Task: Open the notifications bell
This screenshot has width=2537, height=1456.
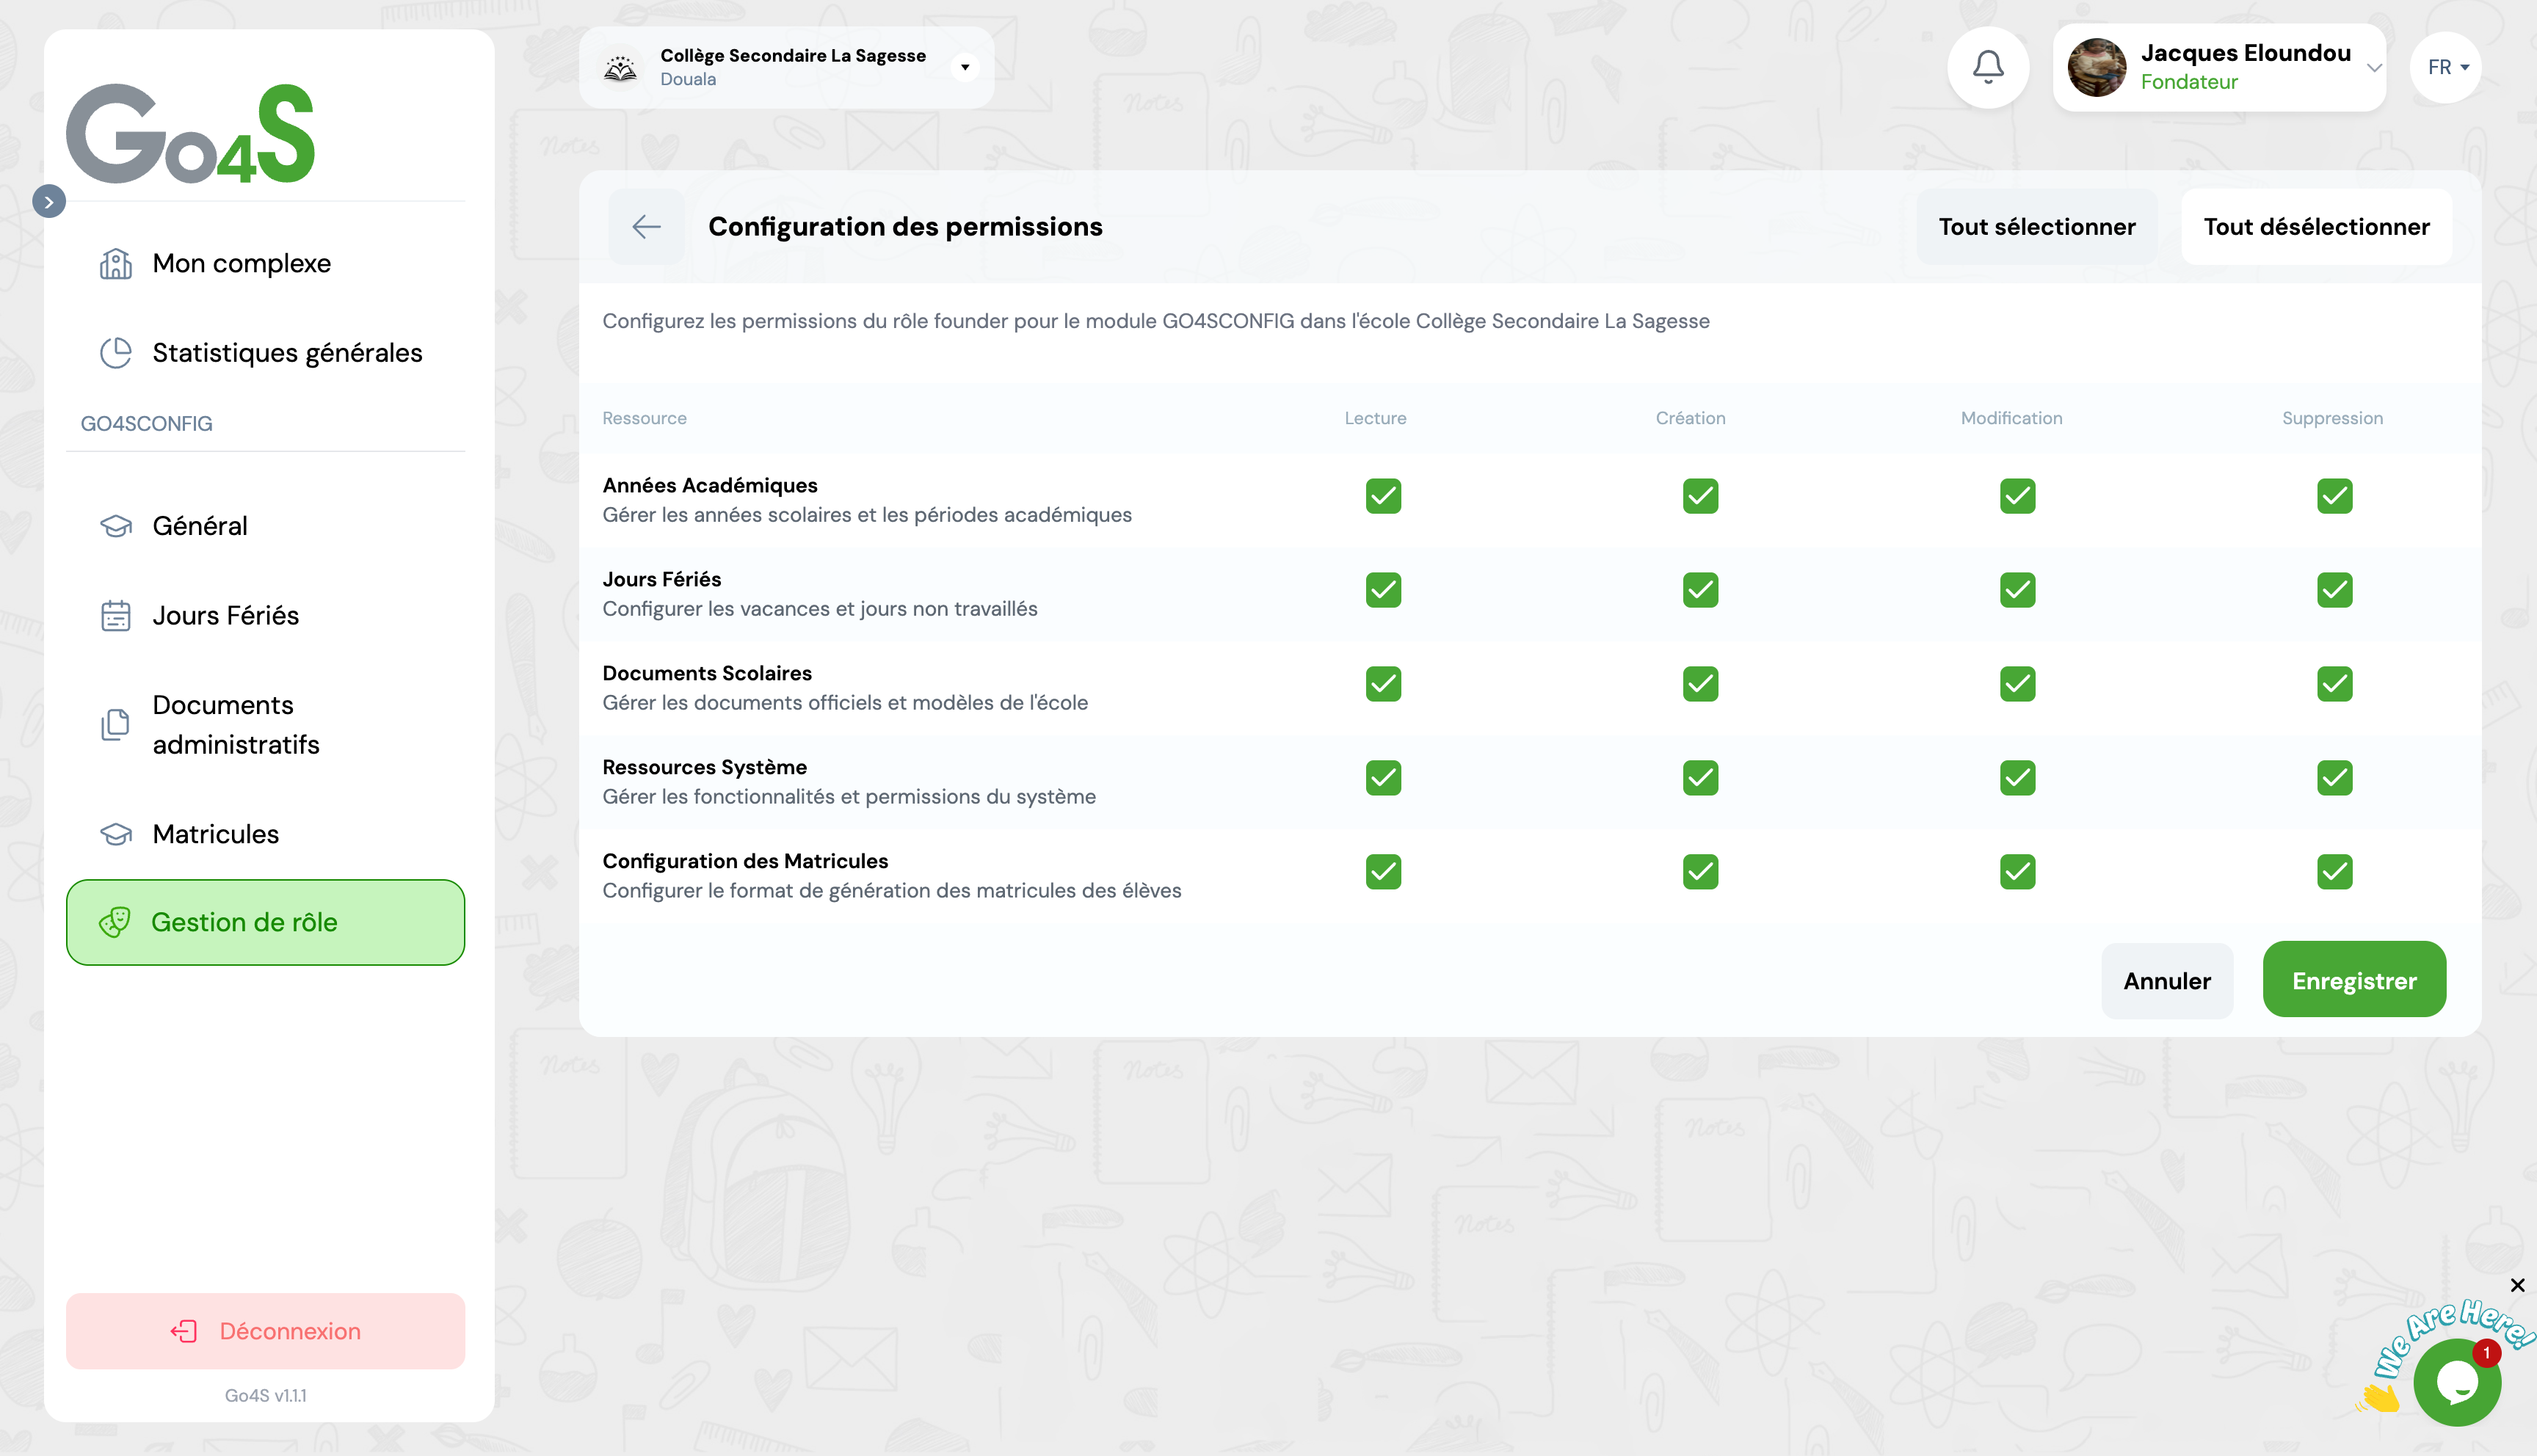Action: point(1987,67)
